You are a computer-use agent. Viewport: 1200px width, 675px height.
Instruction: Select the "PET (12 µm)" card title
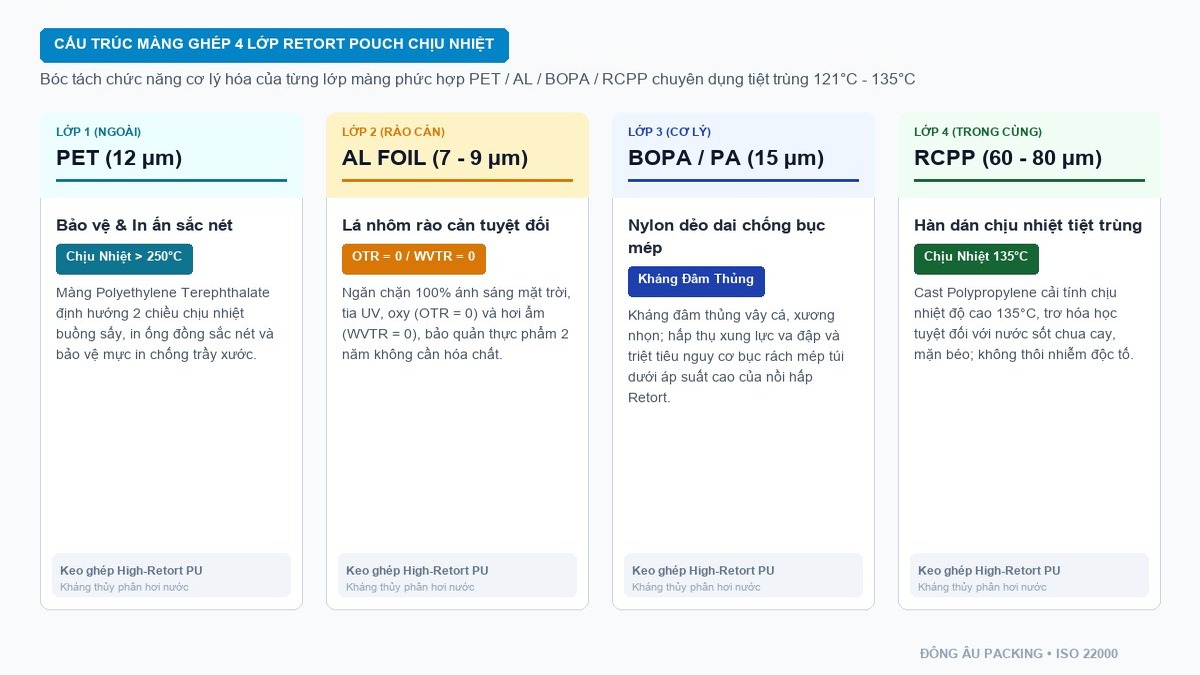click(x=119, y=158)
